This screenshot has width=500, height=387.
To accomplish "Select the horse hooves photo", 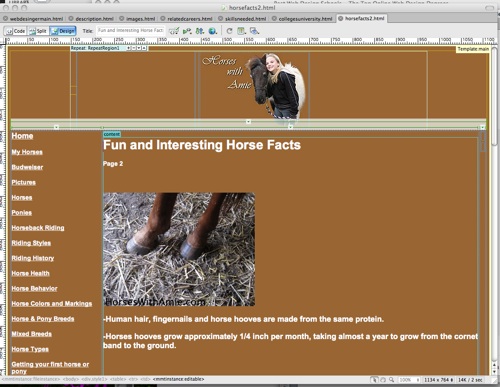I will point(179,249).
